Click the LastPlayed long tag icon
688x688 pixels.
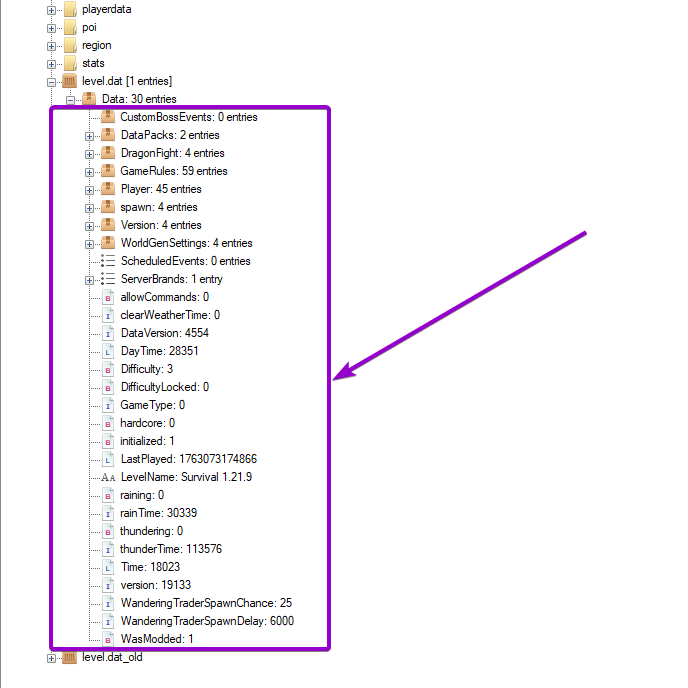pos(108,459)
